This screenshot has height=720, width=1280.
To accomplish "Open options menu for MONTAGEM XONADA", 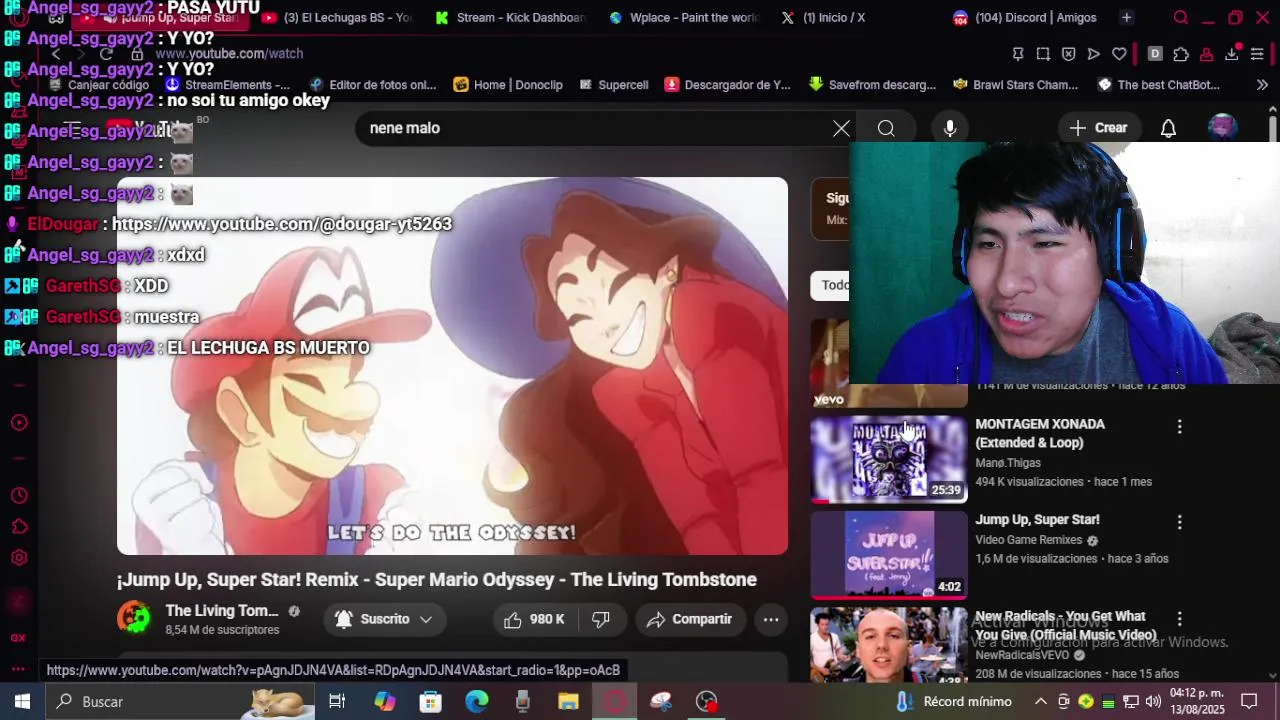I will 1179,426.
